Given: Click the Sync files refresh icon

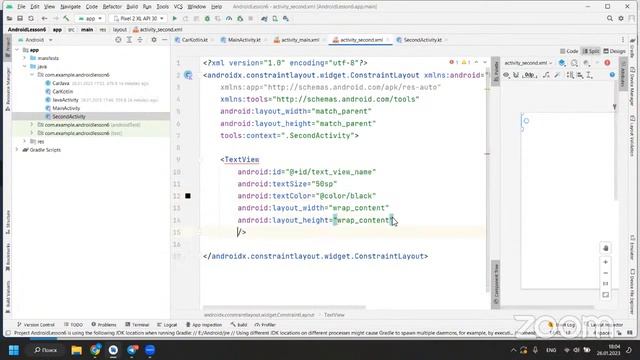Looking at the screenshot, I should 31,18.
